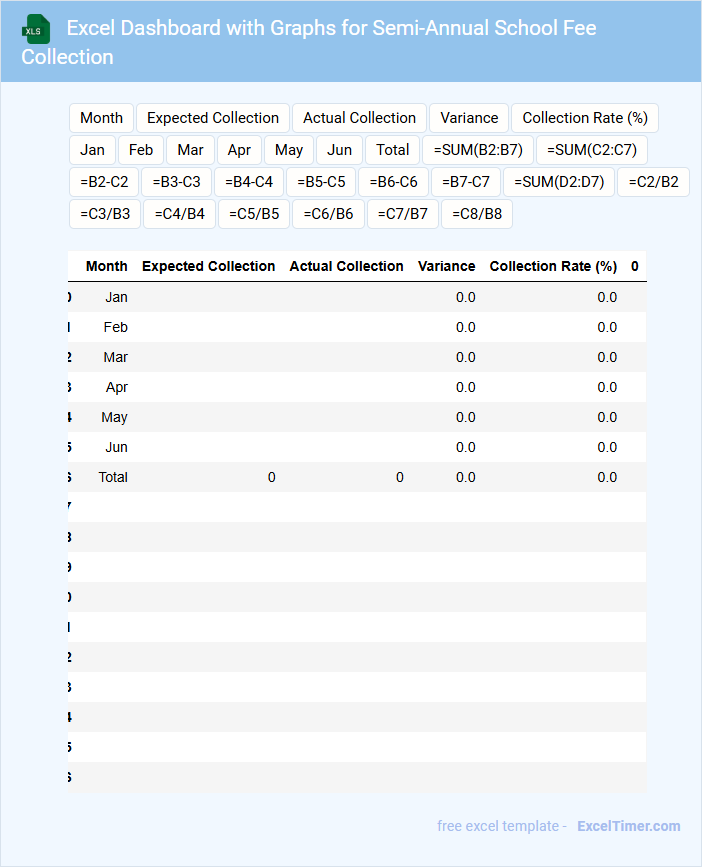
Task: Select the =B3-C3 formula chip
Action: click(x=176, y=182)
